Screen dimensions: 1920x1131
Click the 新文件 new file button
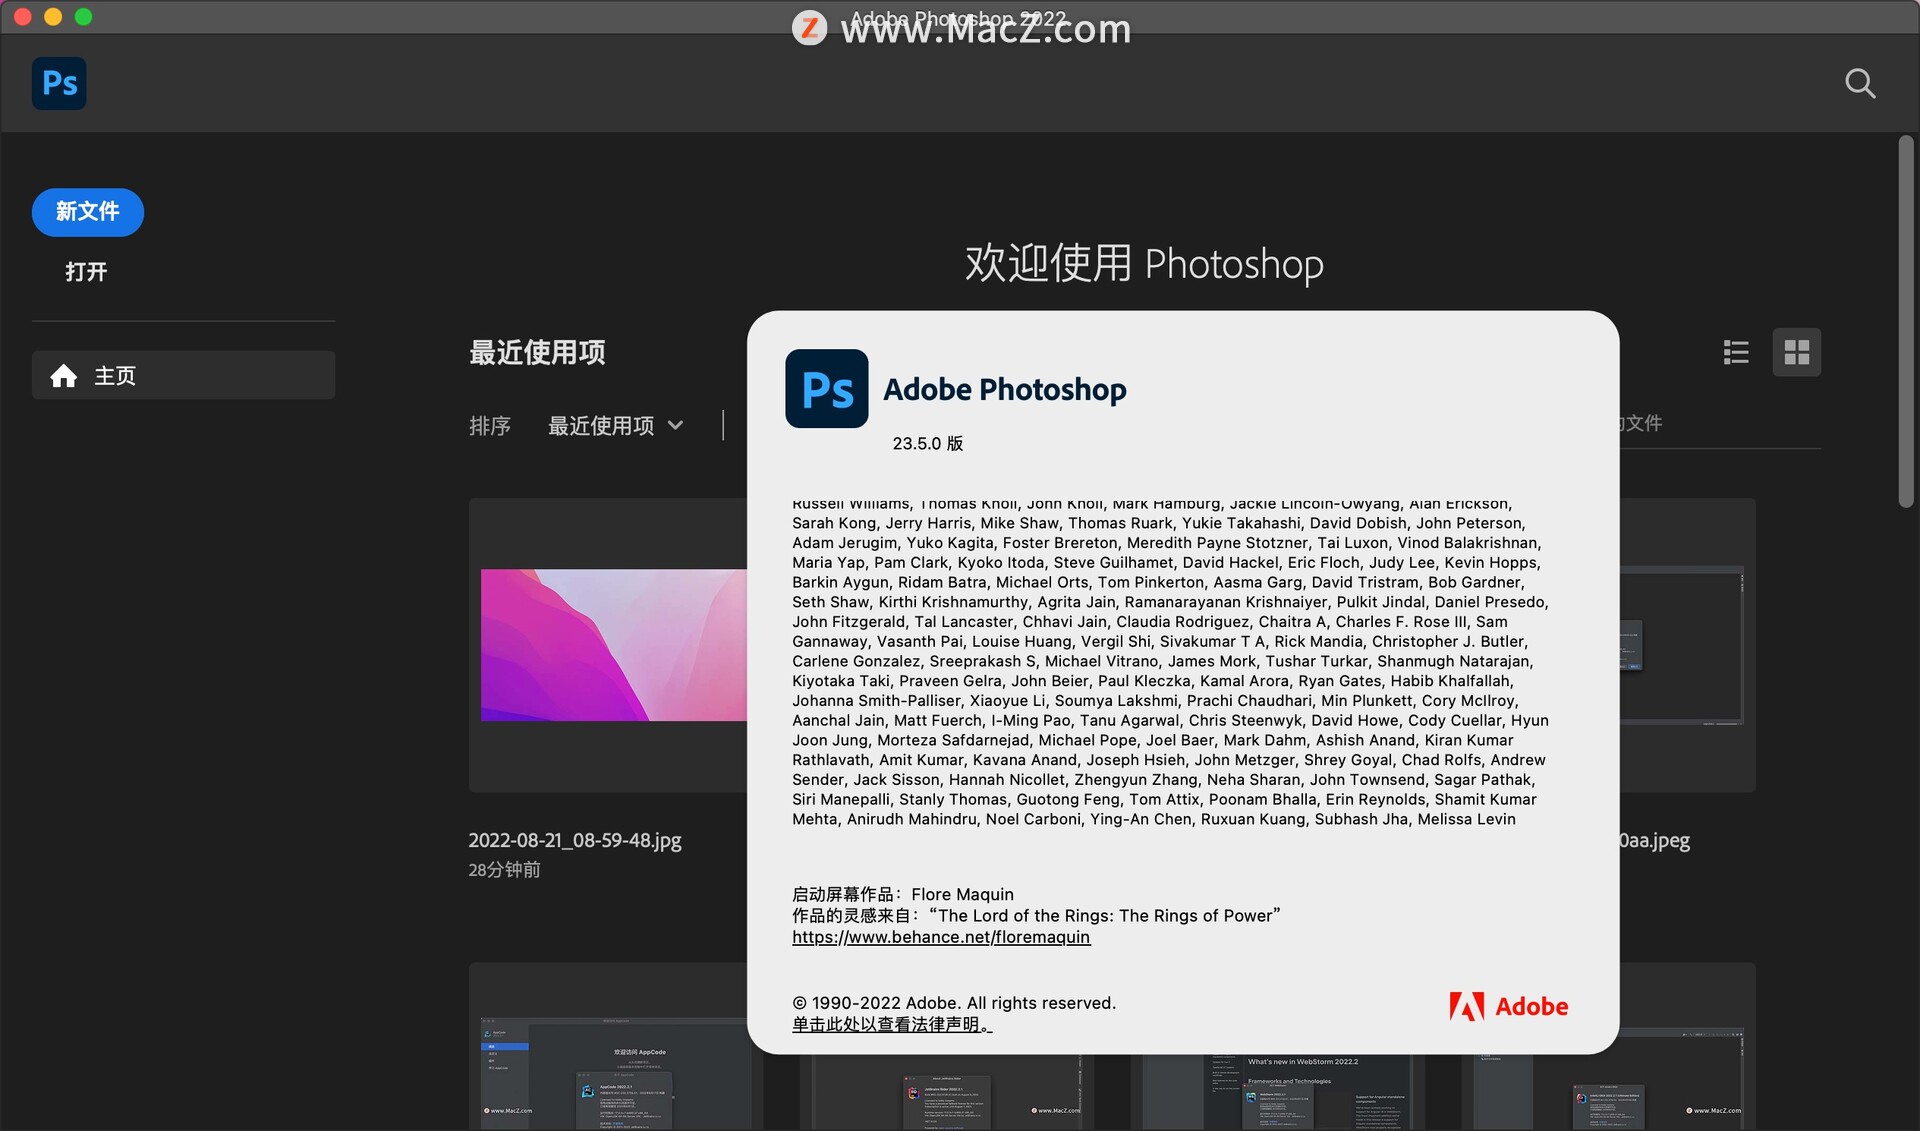[86, 213]
